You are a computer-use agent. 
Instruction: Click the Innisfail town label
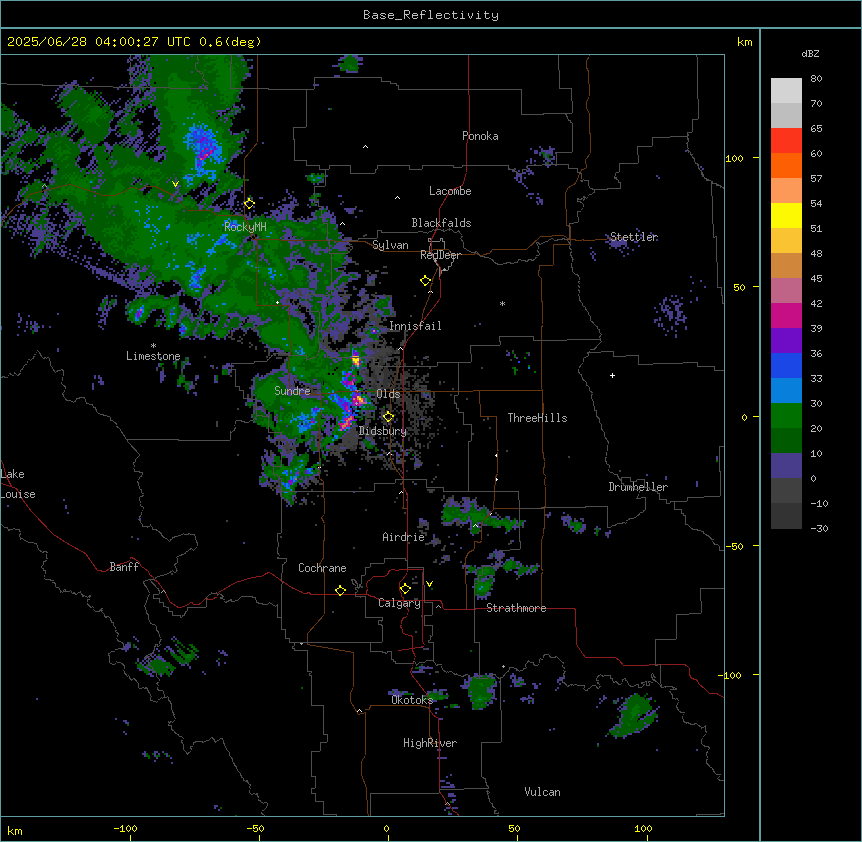[415, 326]
